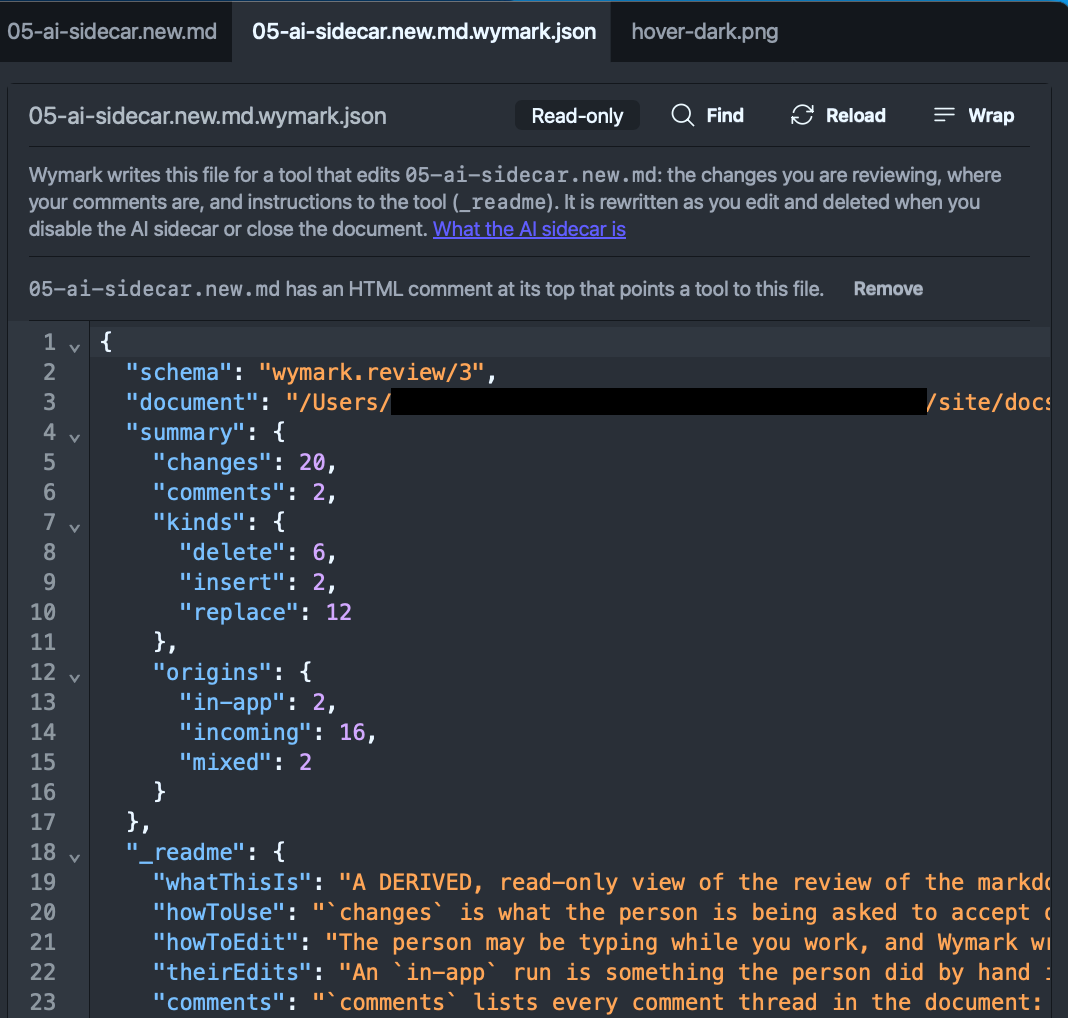
Task: Remove the HTML comment pointer
Action: [x=888, y=289]
